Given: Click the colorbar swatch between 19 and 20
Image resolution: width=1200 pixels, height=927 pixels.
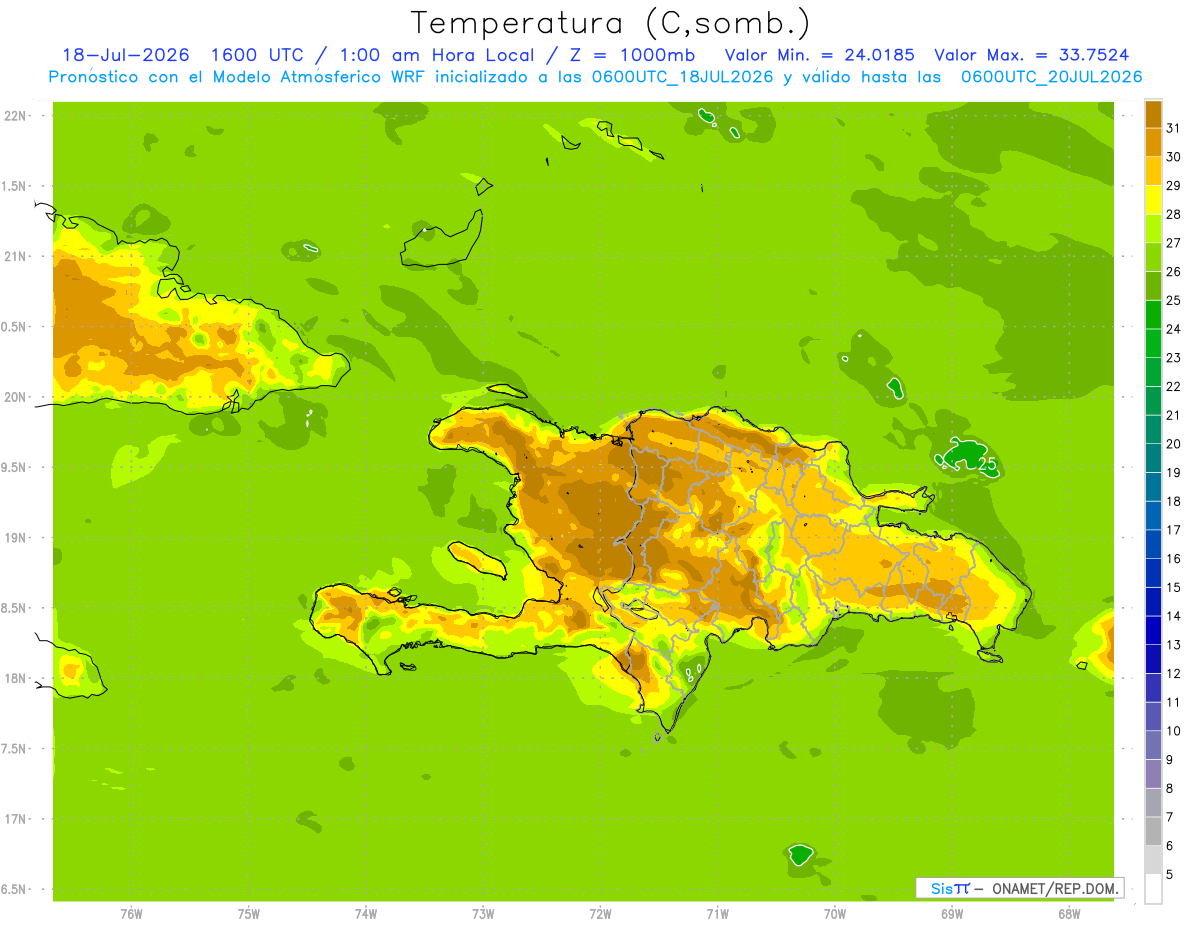Looking at the screenshot, I should tap(1153, 458).
